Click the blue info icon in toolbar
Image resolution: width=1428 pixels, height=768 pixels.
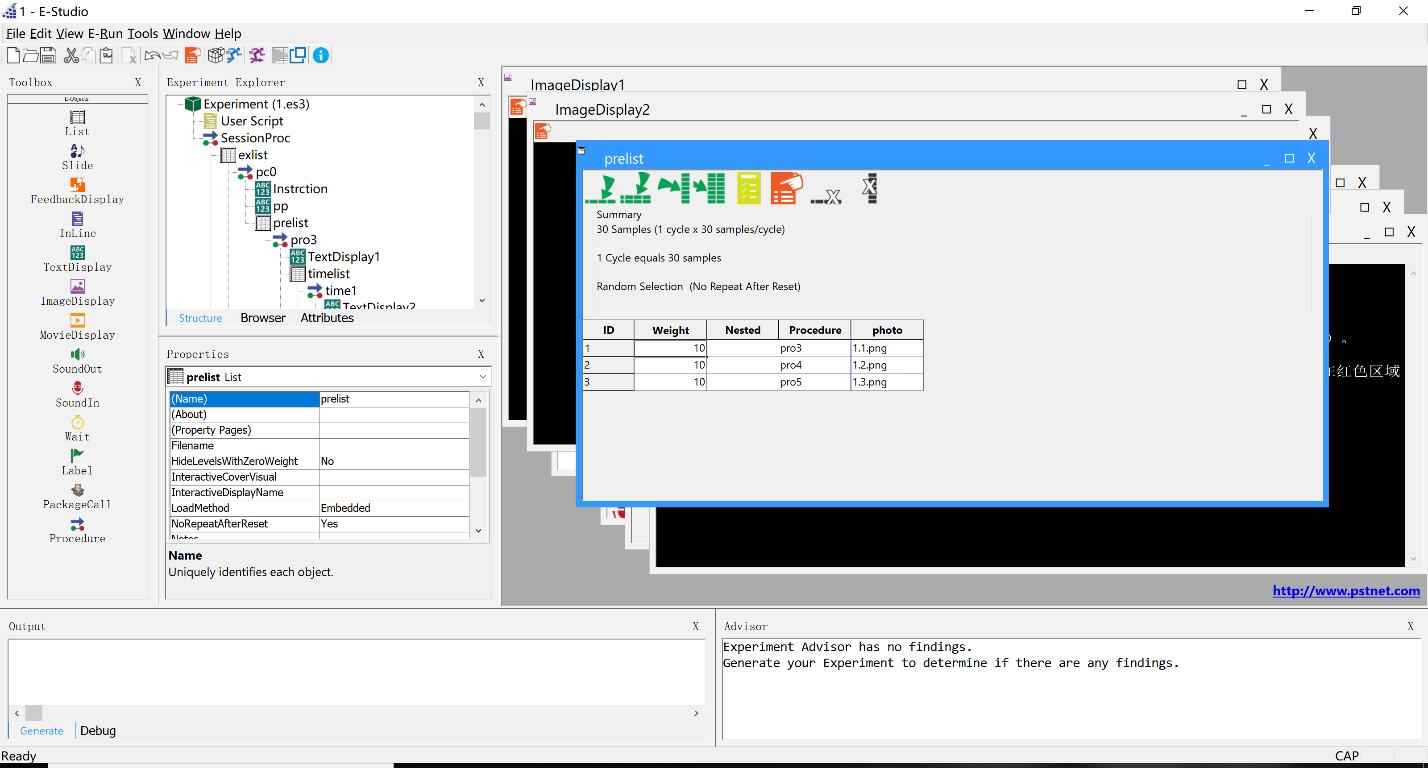pos(321,55)
